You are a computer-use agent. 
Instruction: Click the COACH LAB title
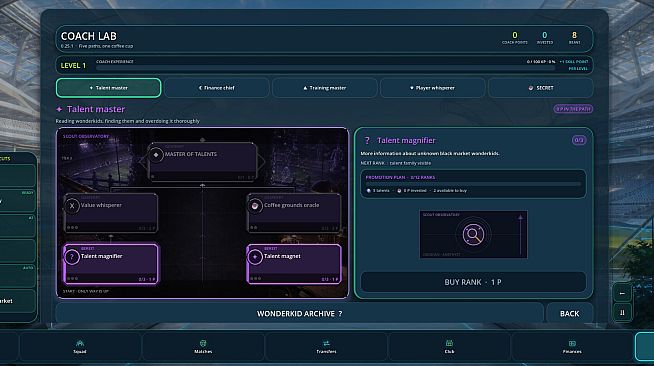tap(89, 36)
